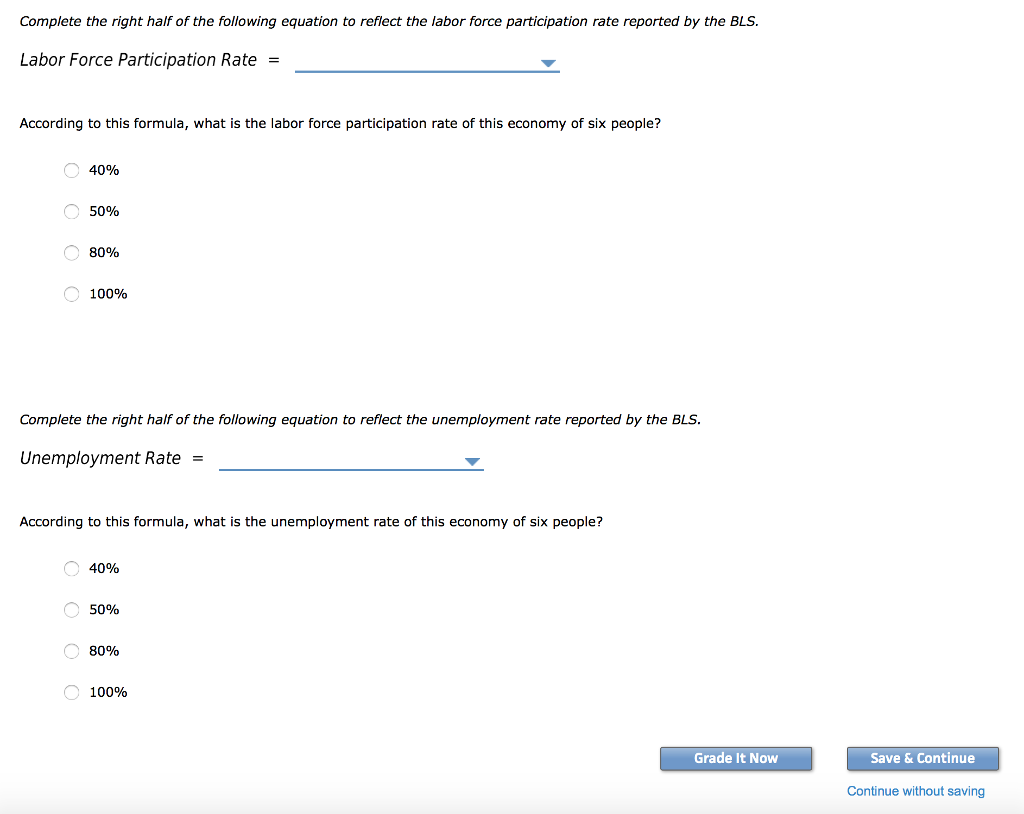
Task: Click the dropdown arrow beside Labor Force Participation Rate
Action: pos(548,63)
